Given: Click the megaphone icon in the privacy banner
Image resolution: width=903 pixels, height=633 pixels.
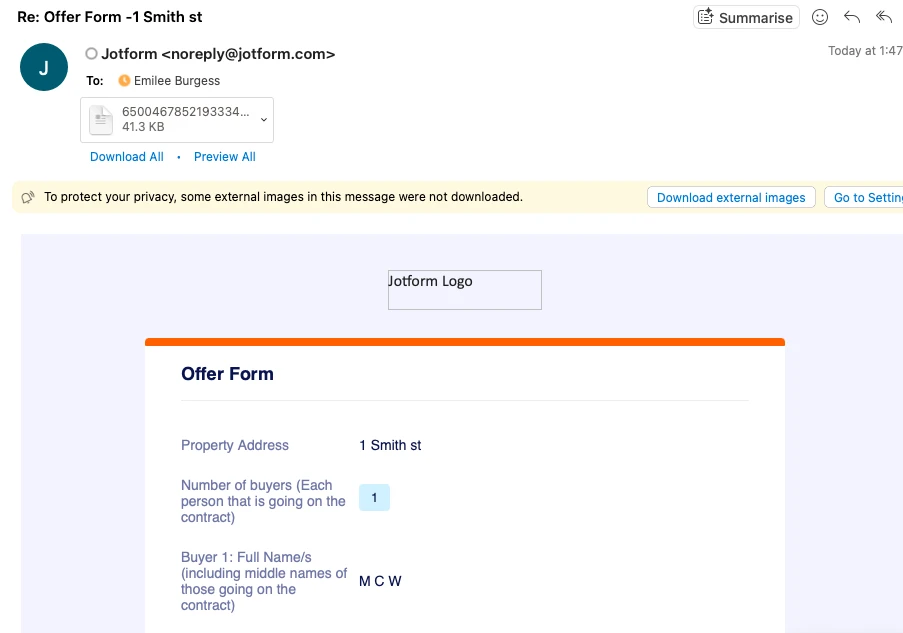Looking at the screenshot, I should coord(27,197).
